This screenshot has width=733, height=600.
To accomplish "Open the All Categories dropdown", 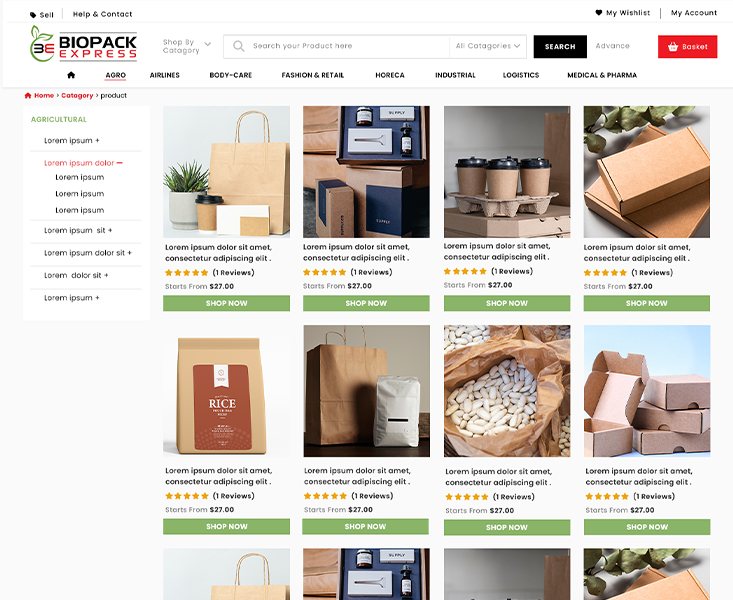I will [x=488, y=46].
